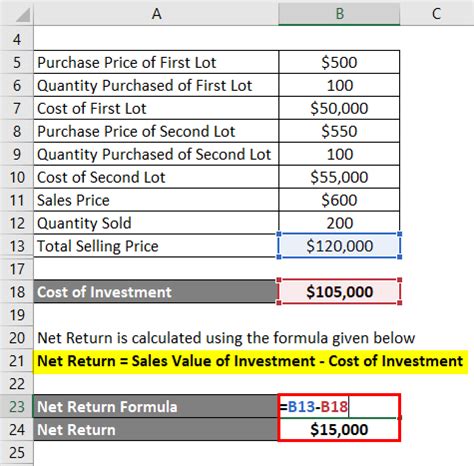Screen dimensions: 474x466
Task: Select row 13 header
Action: pos(17,246)
